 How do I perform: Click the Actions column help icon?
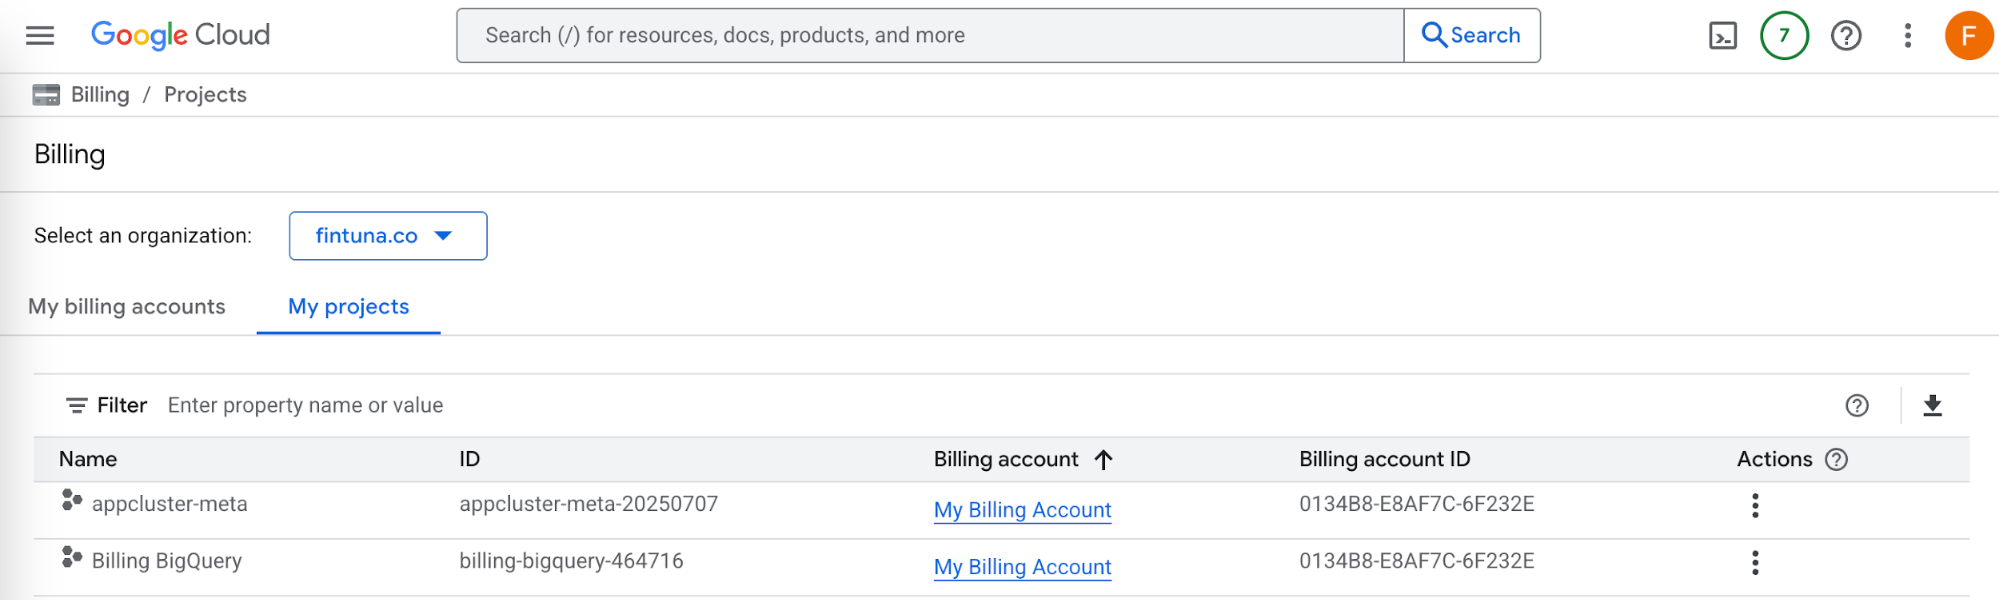tap(1837, 459)
